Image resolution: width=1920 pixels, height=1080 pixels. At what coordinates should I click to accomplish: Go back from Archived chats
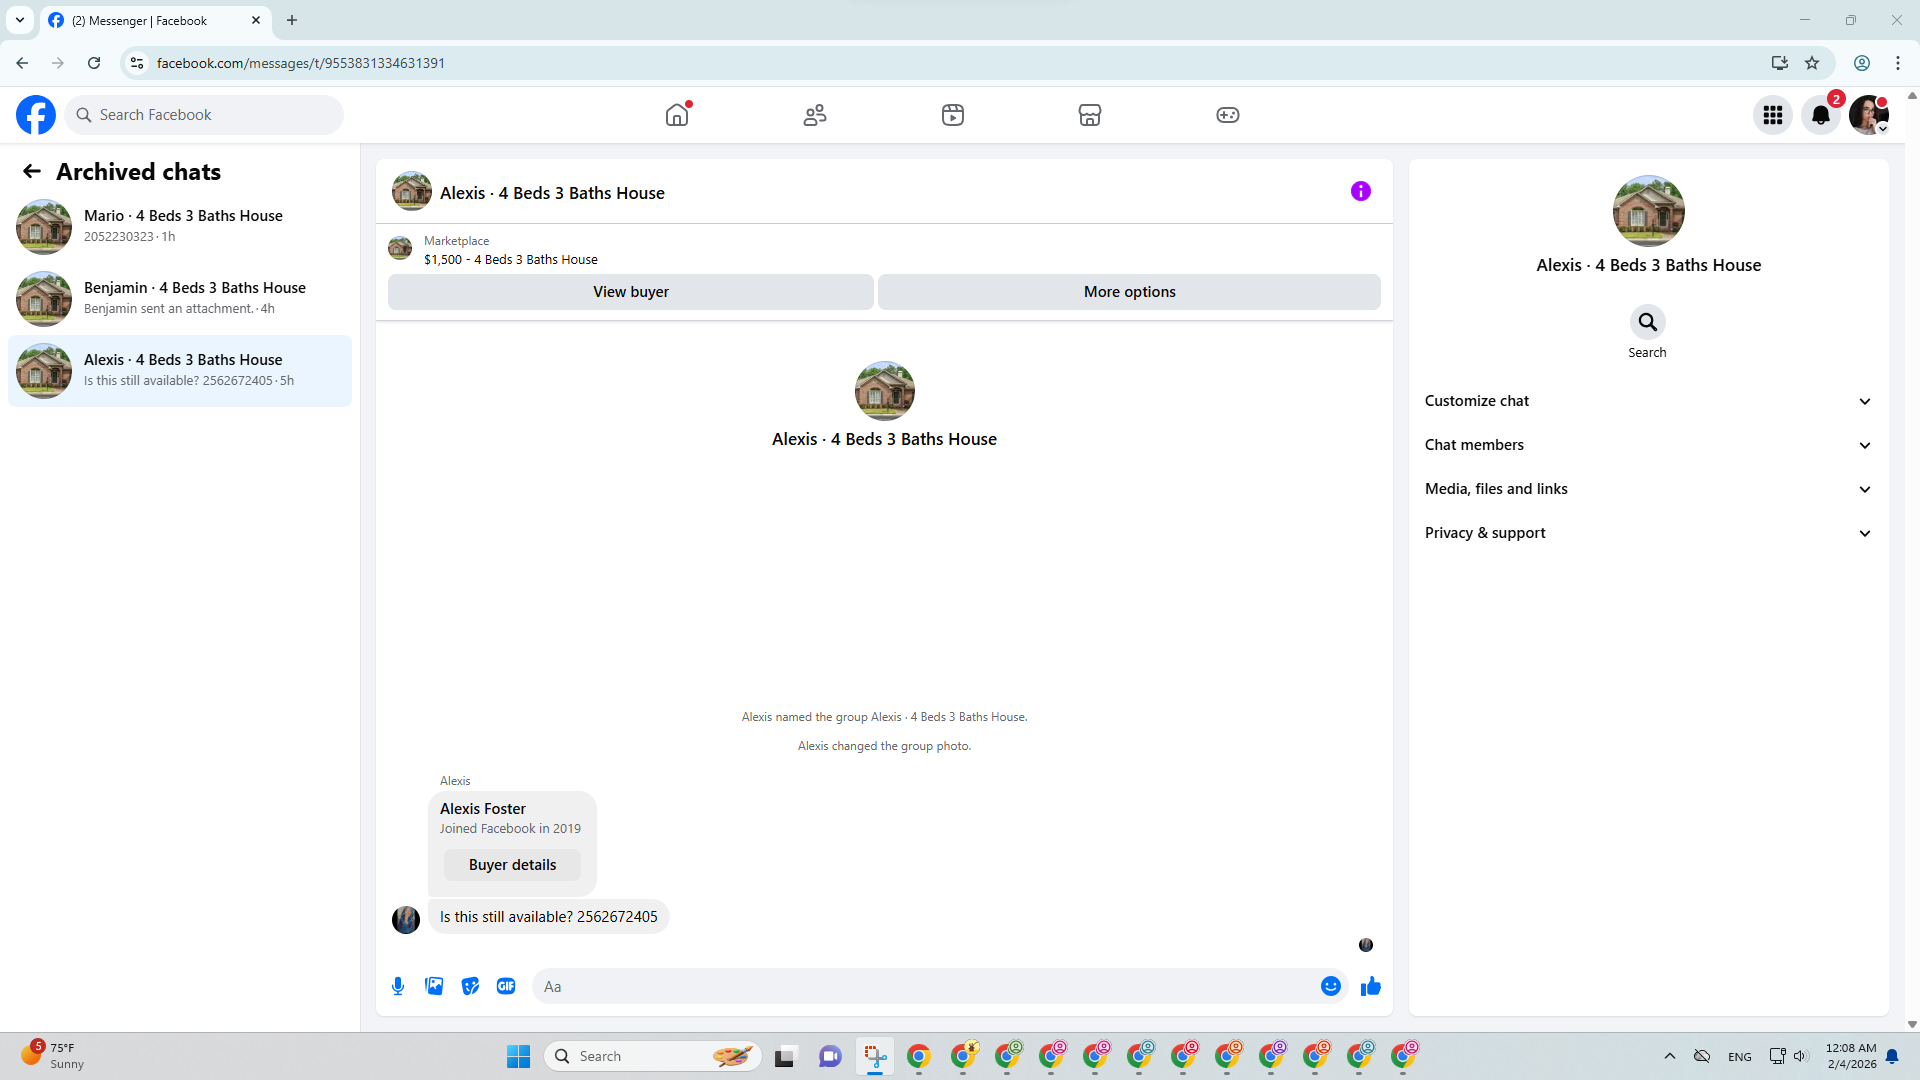tap(32, 171)
